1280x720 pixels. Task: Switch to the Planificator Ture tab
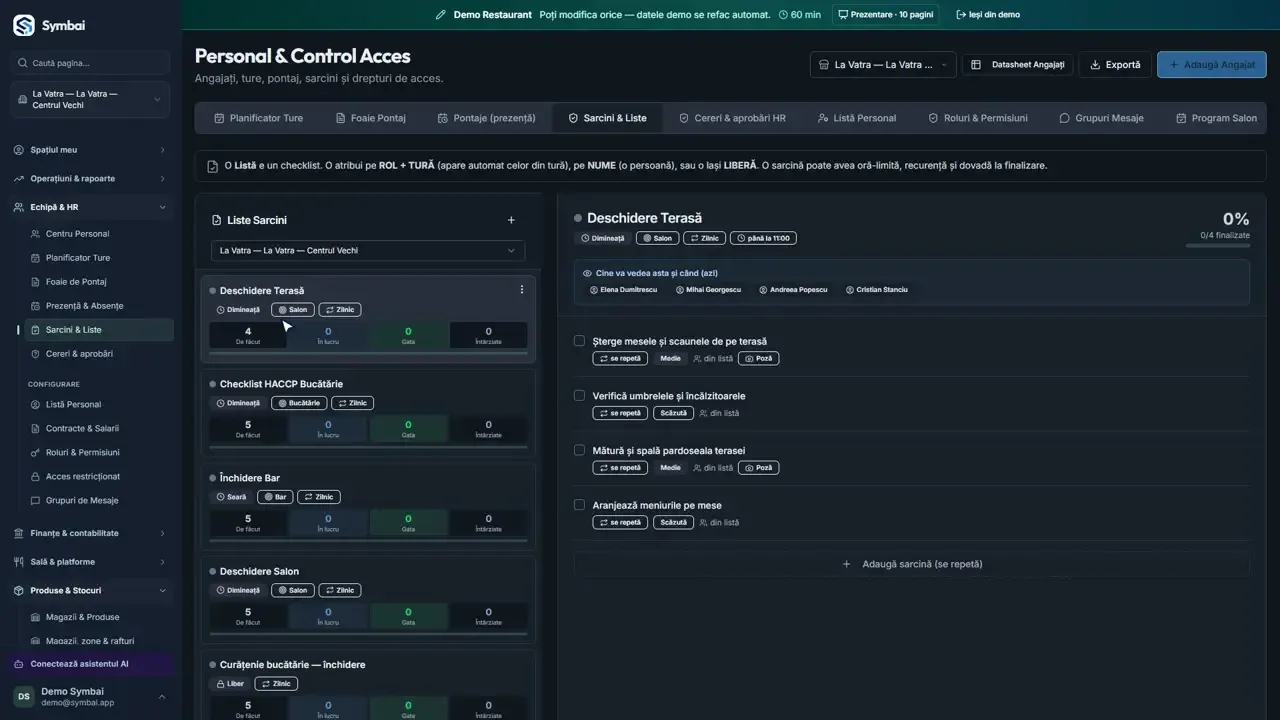tap(258, 118)
